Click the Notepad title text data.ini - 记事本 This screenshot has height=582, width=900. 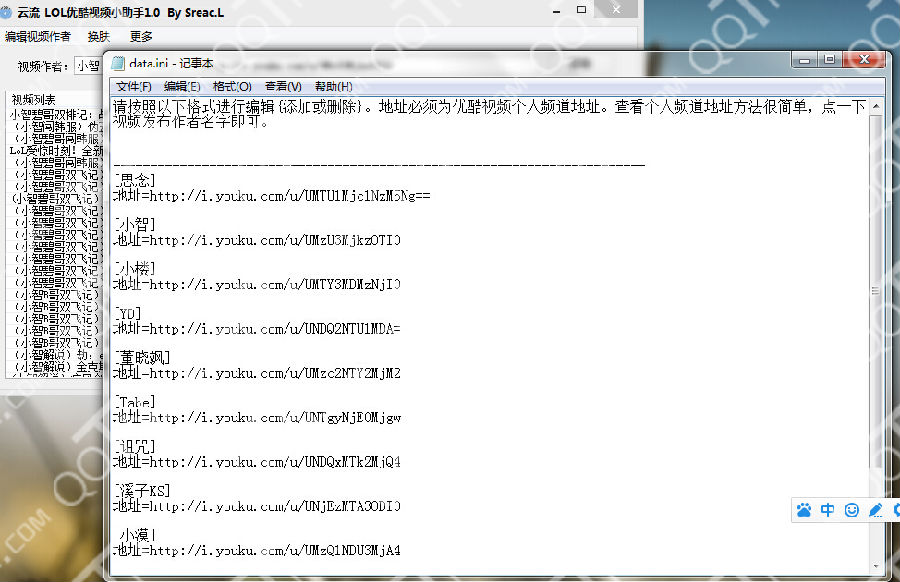pyautogui.click(x=171, y=63)
